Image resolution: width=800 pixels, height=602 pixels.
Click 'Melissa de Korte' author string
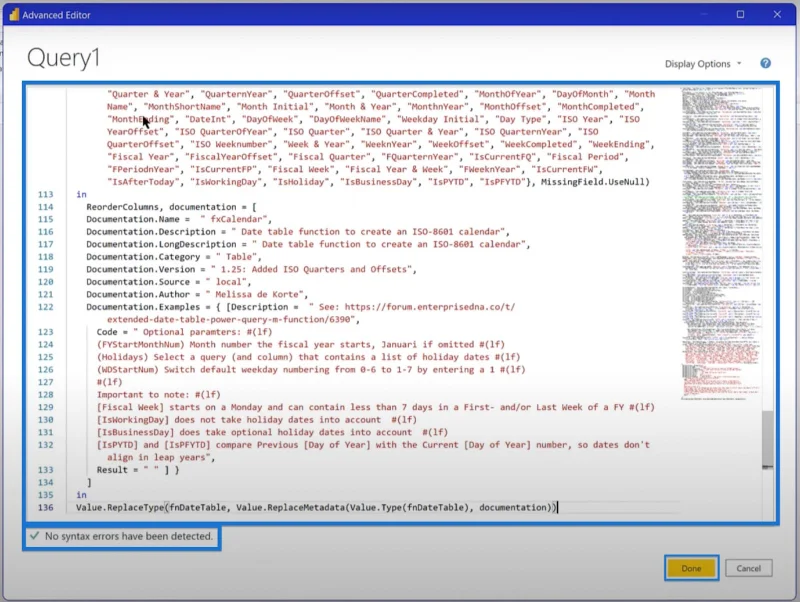(257, 294)
